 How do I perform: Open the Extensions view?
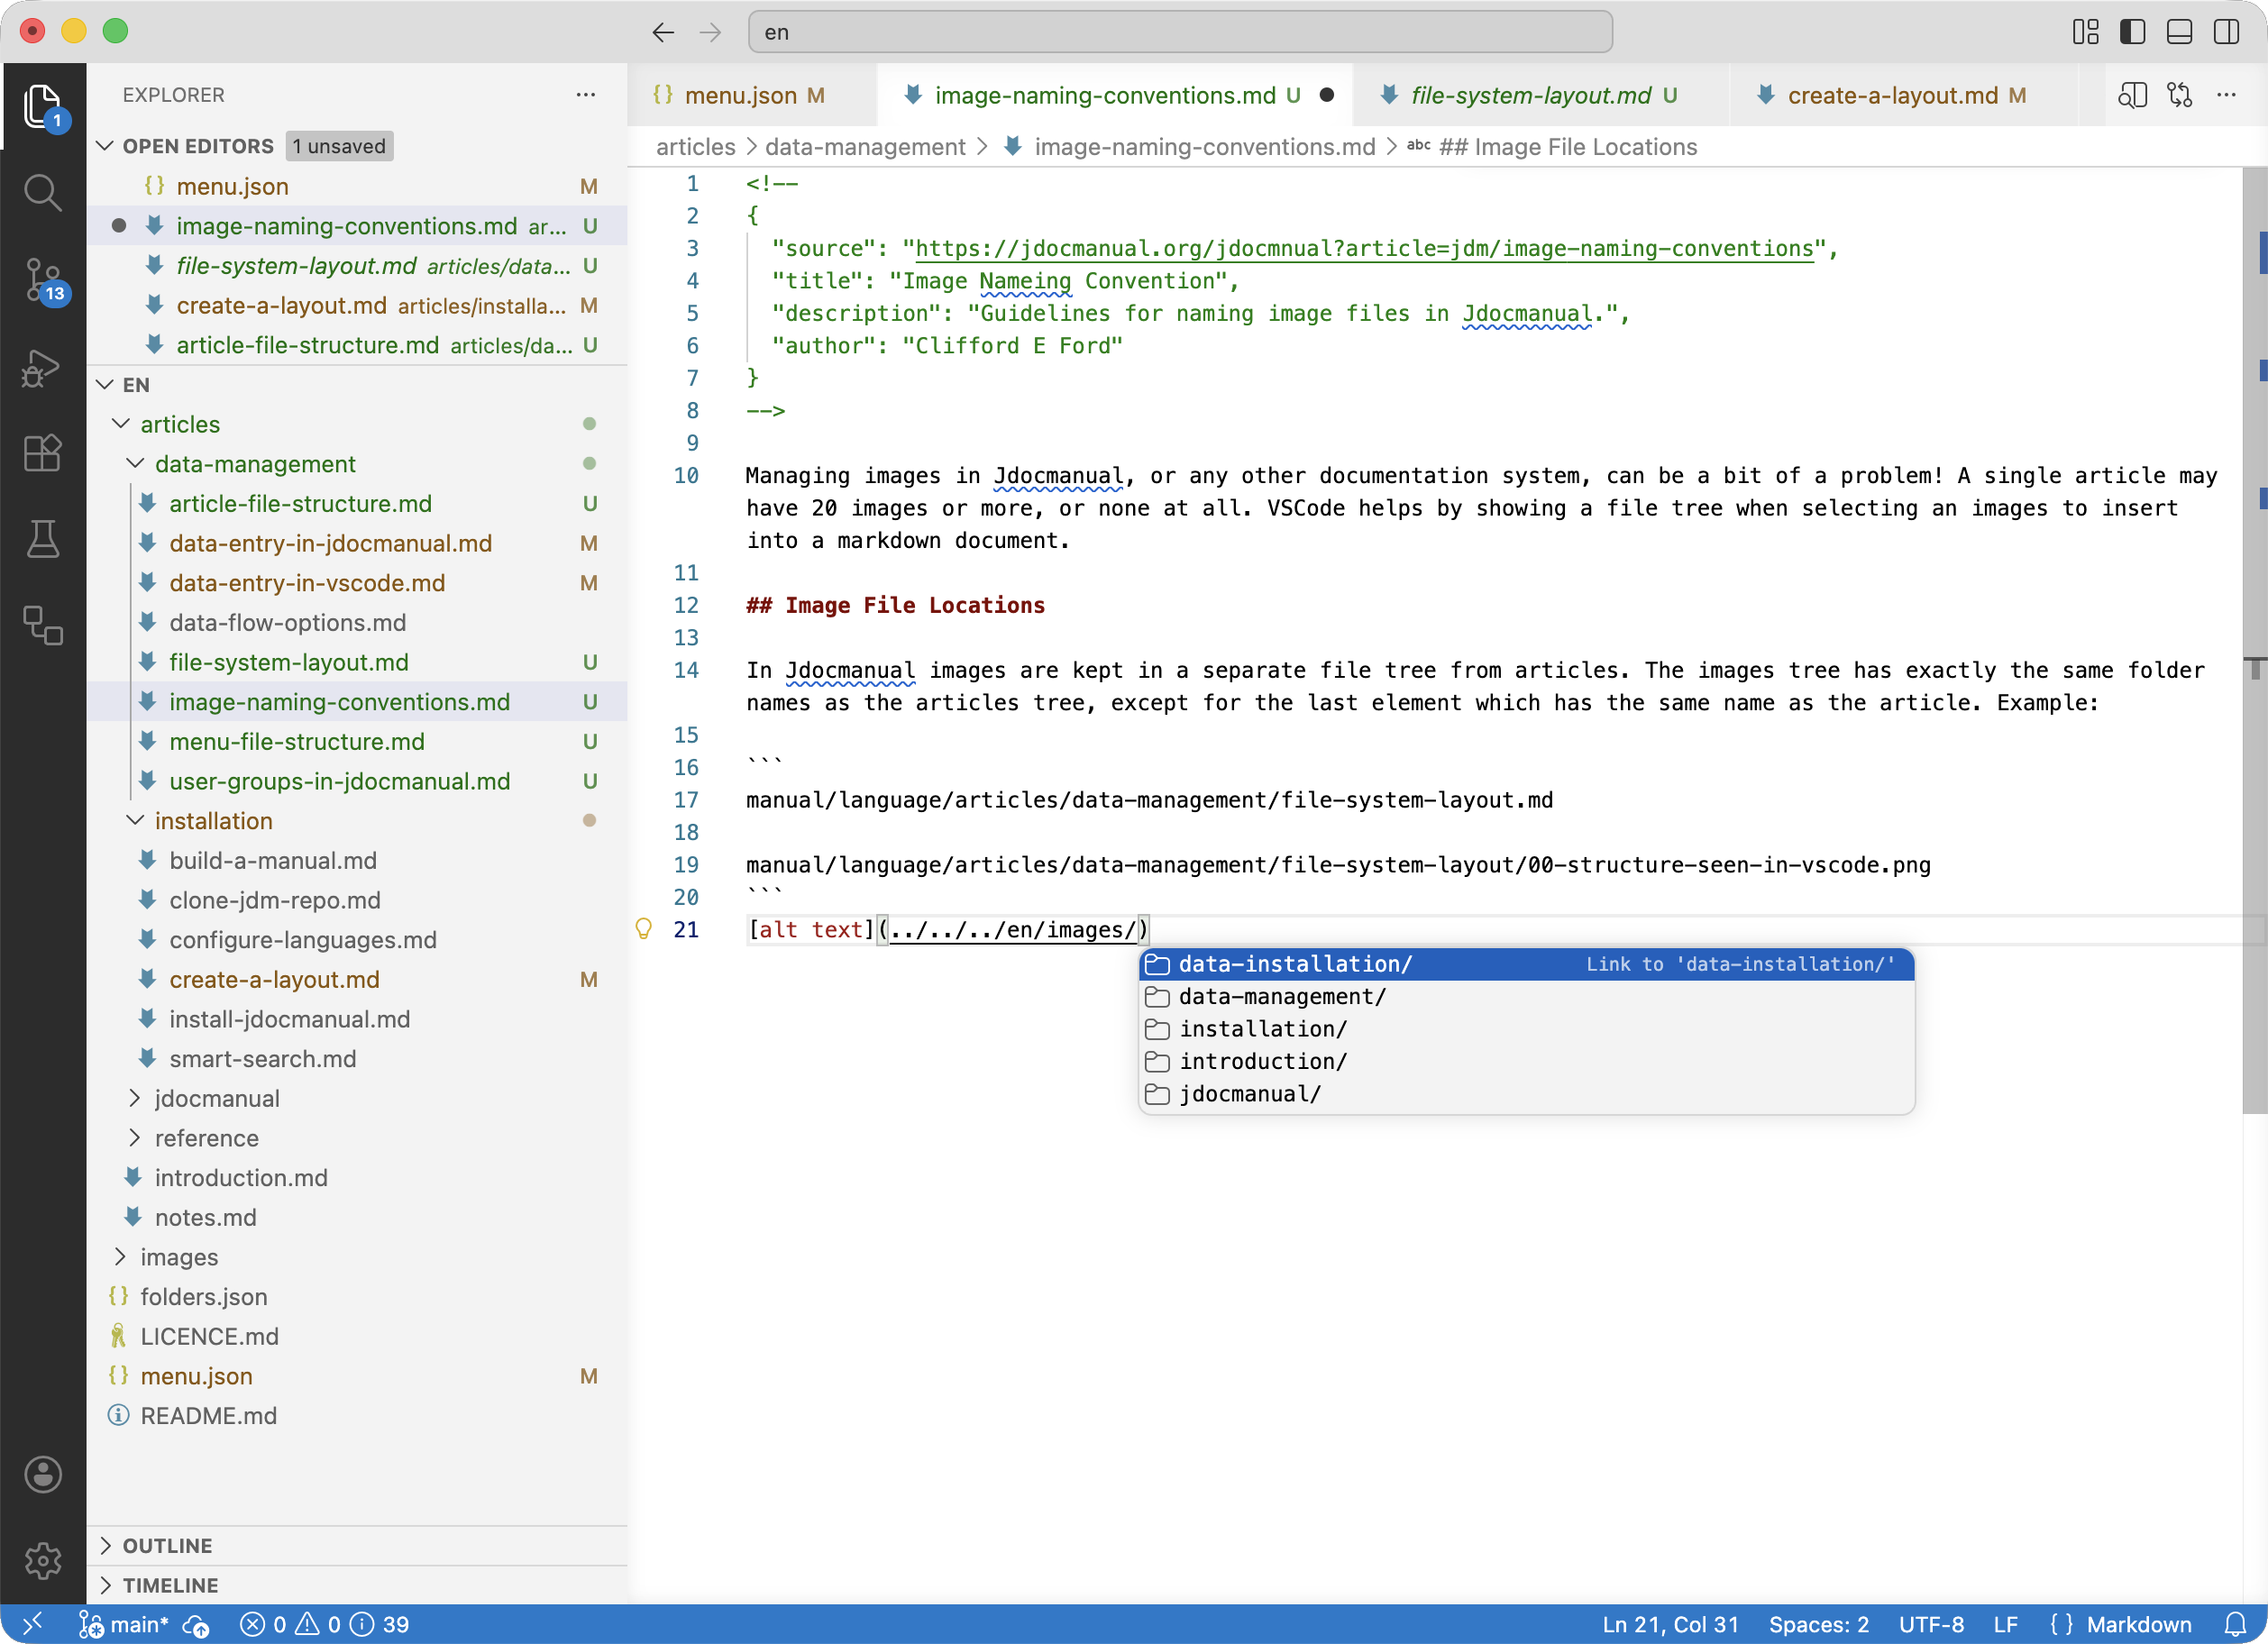[x=43, y=453]
